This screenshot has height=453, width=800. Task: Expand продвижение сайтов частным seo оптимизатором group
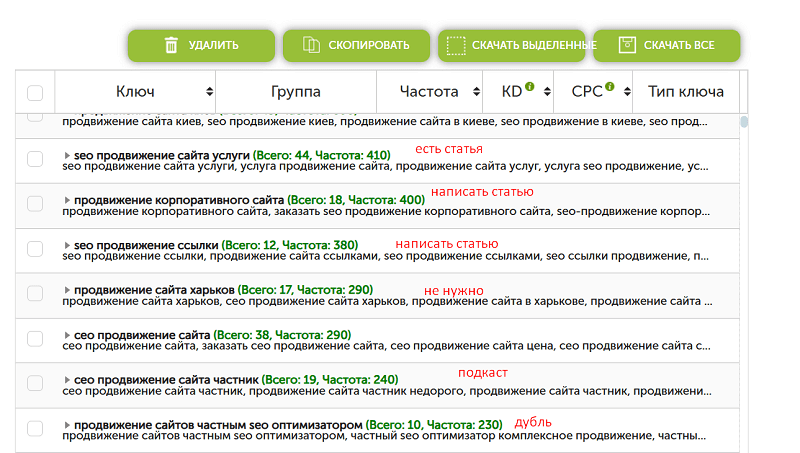[67, 425]
